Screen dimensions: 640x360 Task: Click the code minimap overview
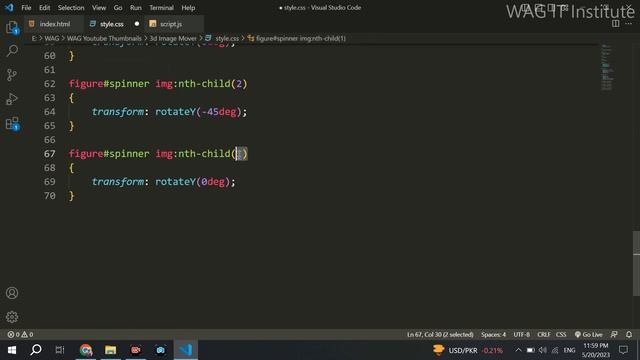pos(607,67)
